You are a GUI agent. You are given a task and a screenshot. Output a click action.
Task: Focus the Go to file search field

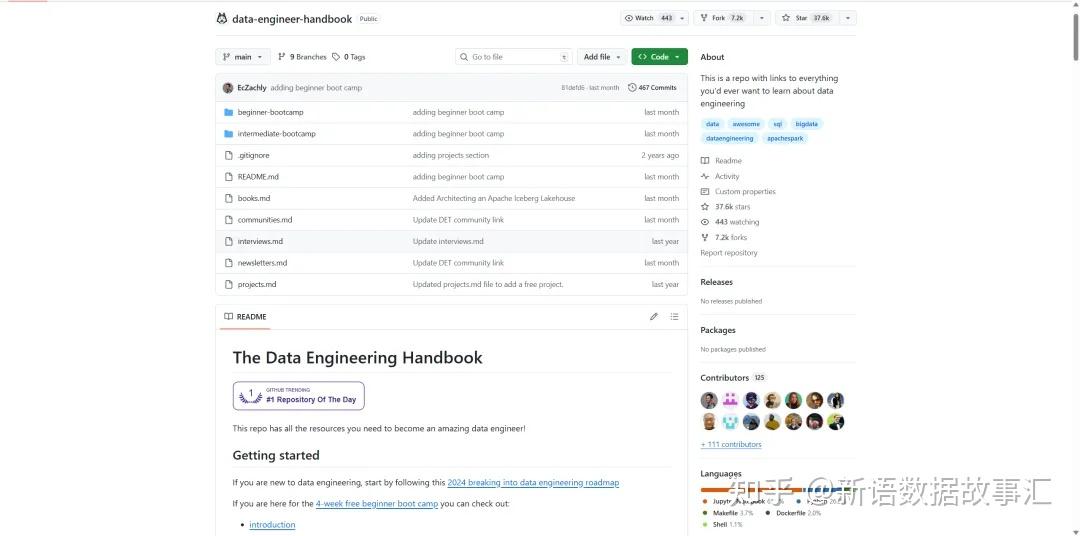tap(514, 57)
